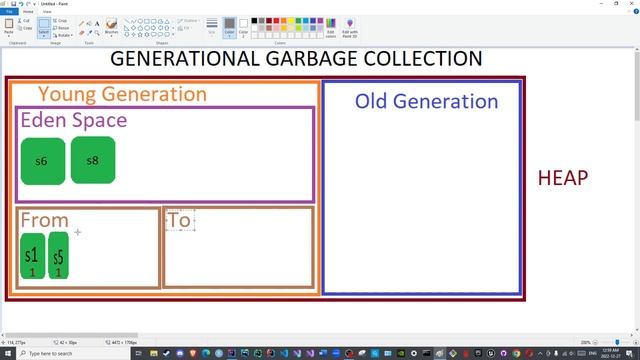This screenshot has width=640, height=360.
Task: Switch to the View ribbon tab
Action: (47, 11)
